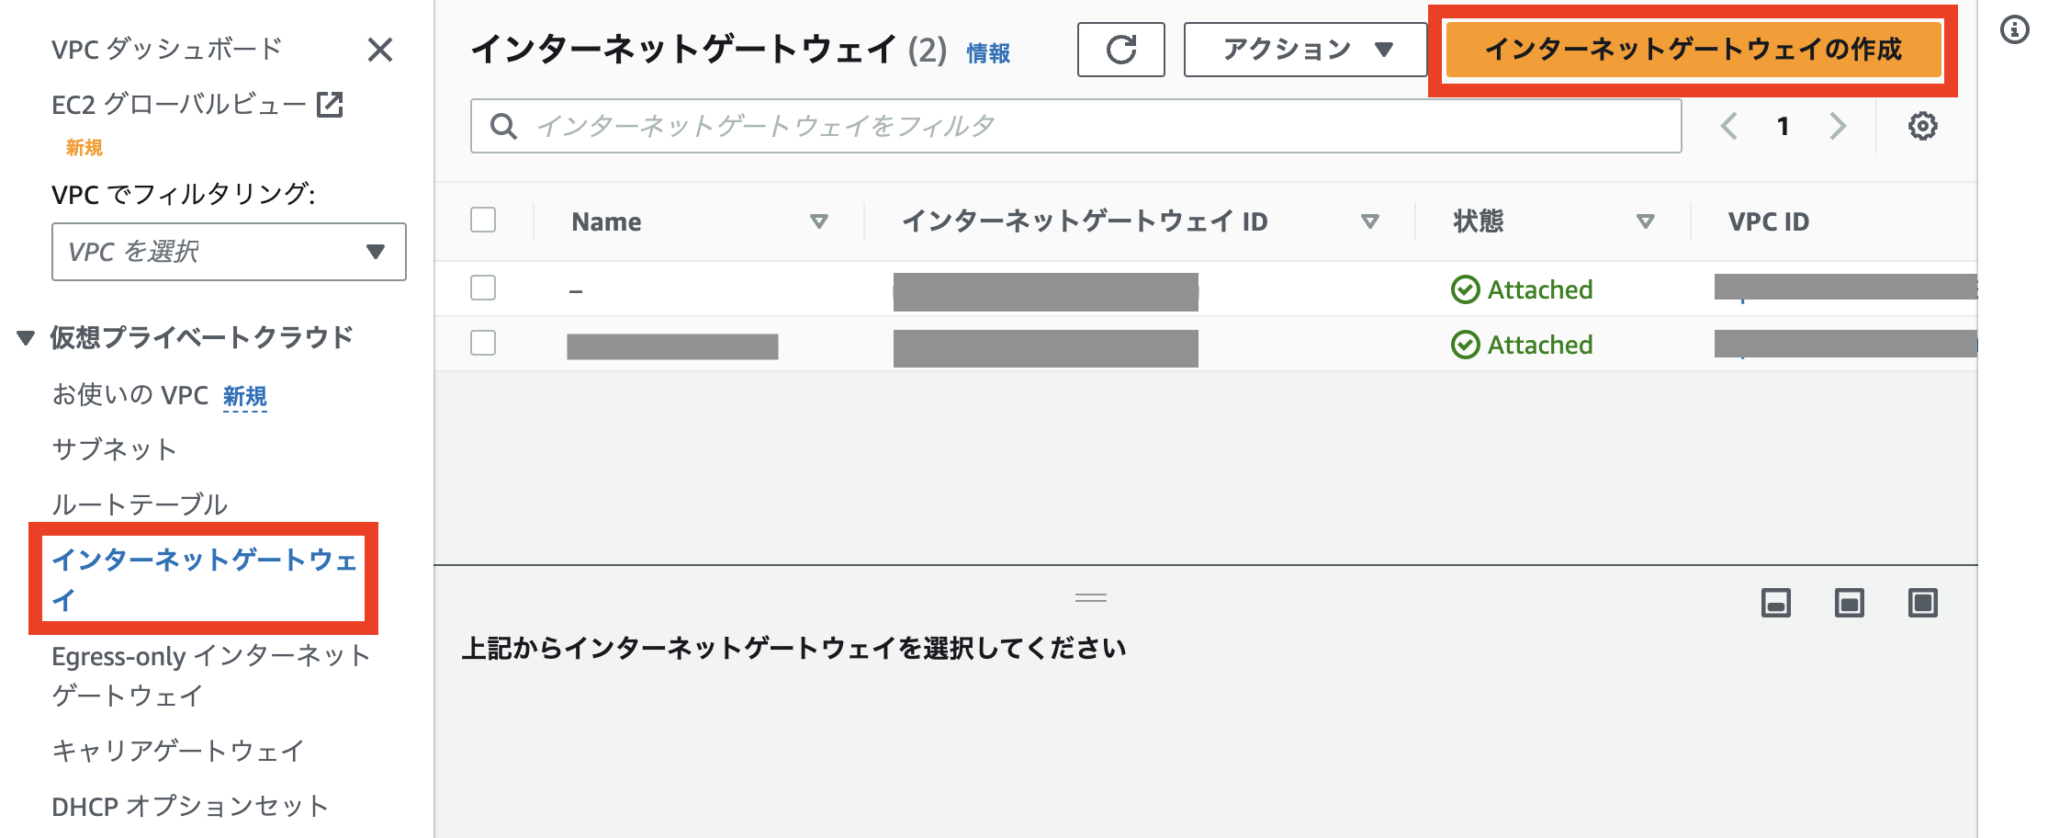
Task: Open the preferences gear for the table
Action: 1923,126
